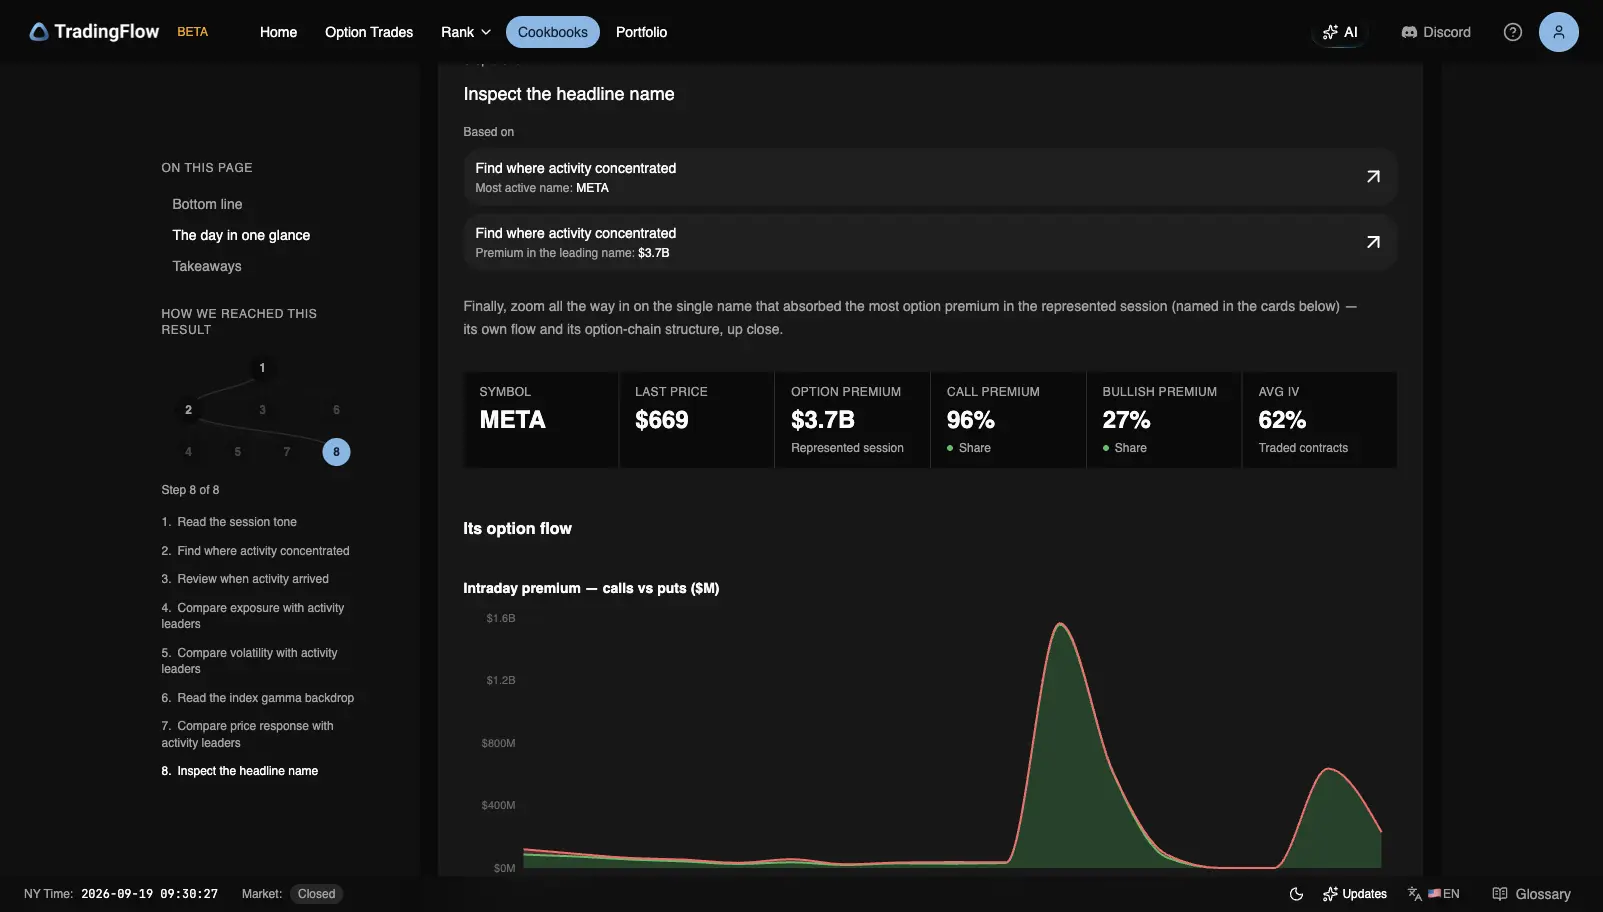Viewport: 1603px width, 912px height.
Task: Click the BETA label beside the logo
Action: [x=193, y=32]
